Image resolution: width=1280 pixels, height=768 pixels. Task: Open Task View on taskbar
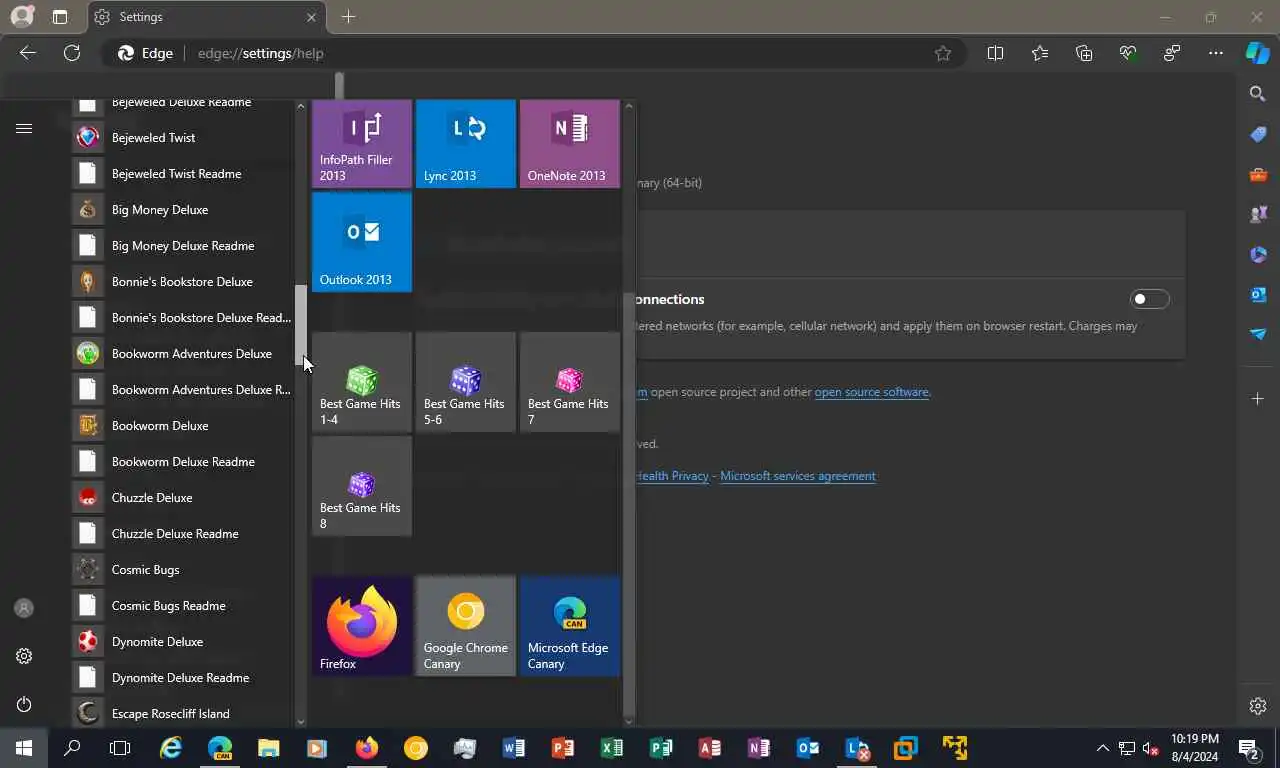pyautogui.click(x=120, y=748)
